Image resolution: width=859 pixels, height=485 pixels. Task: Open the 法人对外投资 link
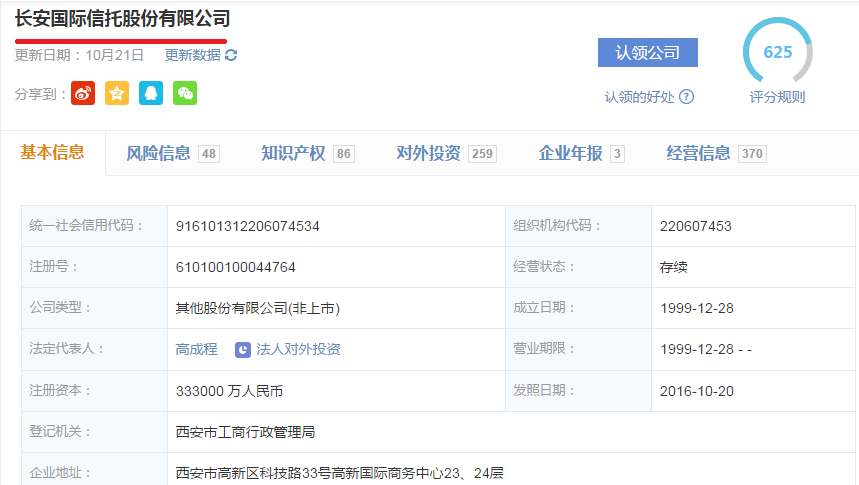[298, 349]
